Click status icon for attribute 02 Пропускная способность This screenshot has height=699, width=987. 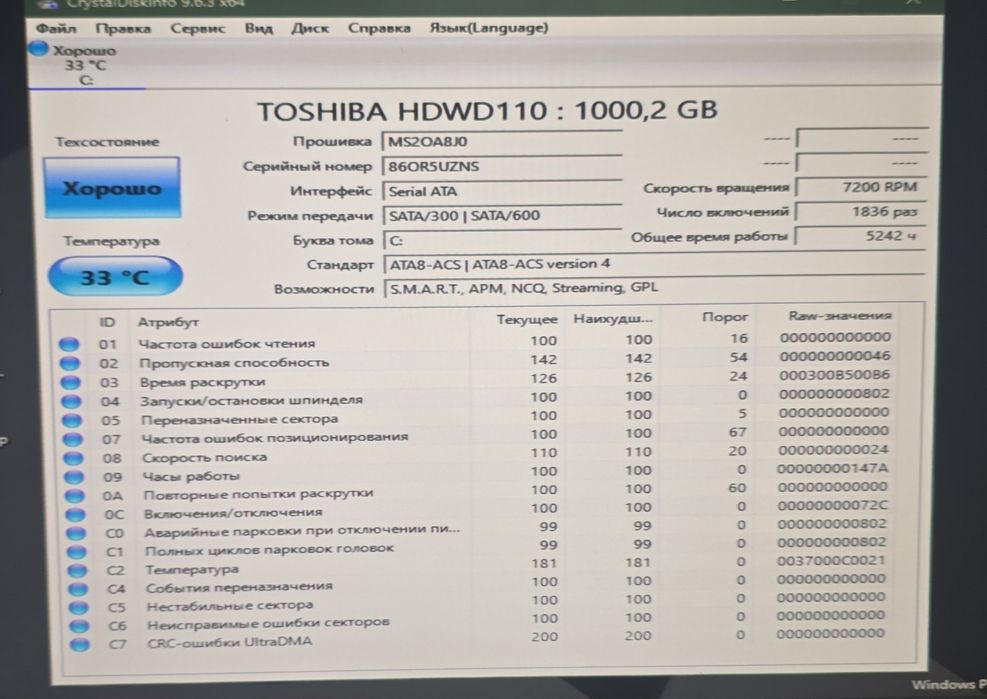click(x=69, y=363)
